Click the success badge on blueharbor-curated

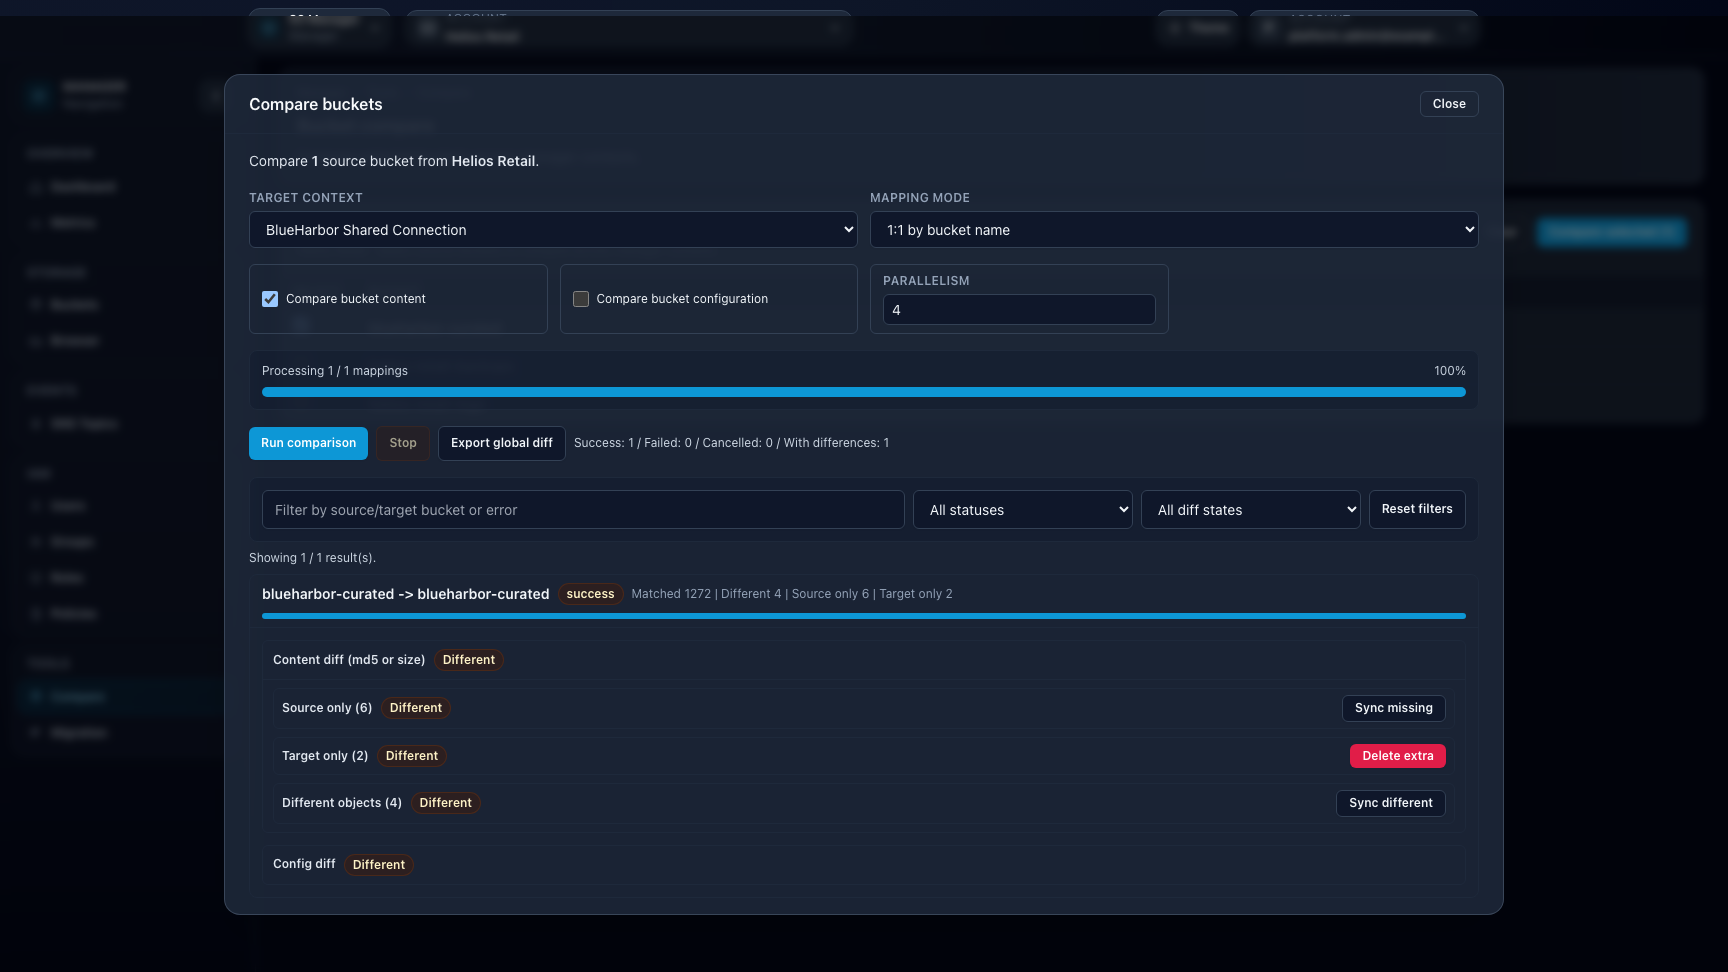590,593
